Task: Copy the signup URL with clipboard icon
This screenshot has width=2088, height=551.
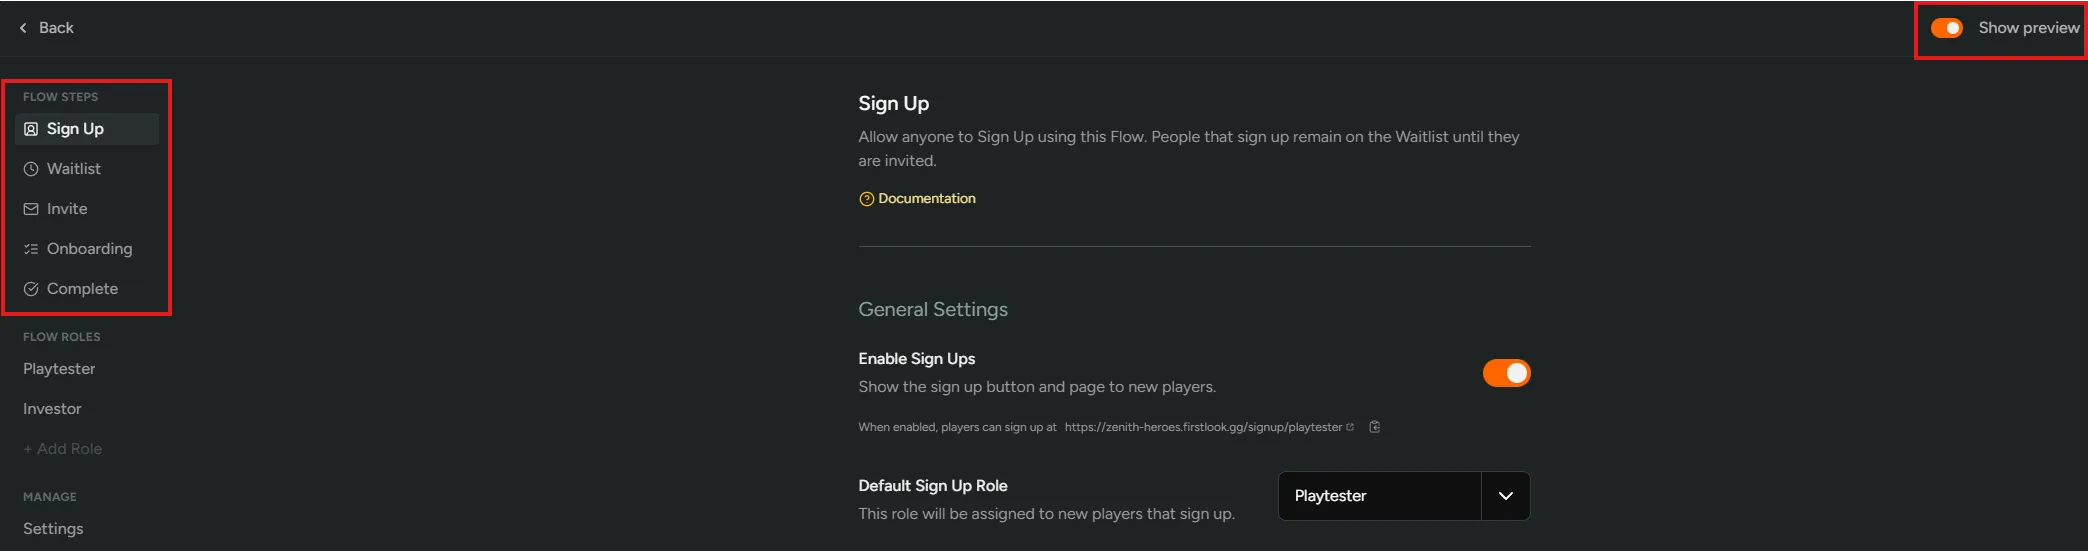Action: (x=1375, y=427)
